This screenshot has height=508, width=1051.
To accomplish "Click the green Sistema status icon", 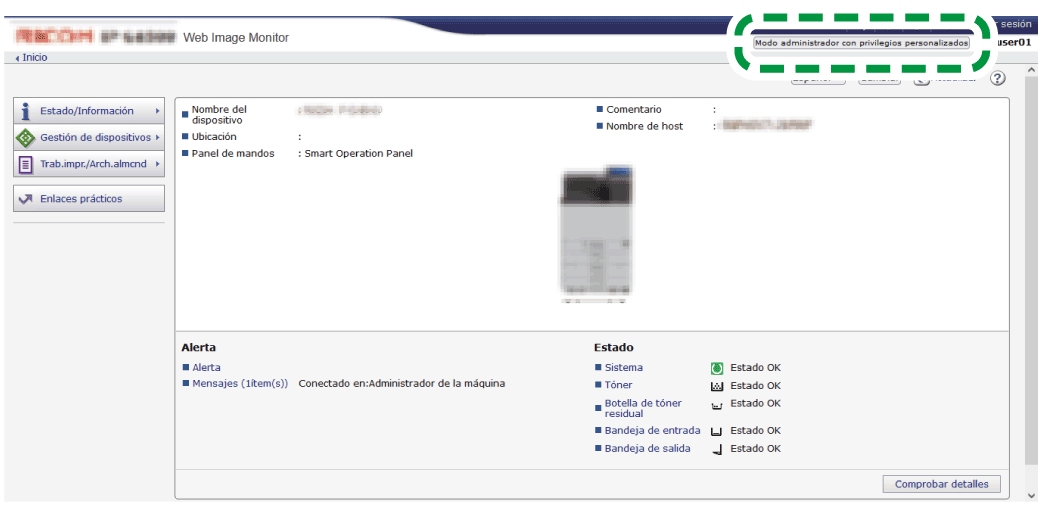I will 716,368.
